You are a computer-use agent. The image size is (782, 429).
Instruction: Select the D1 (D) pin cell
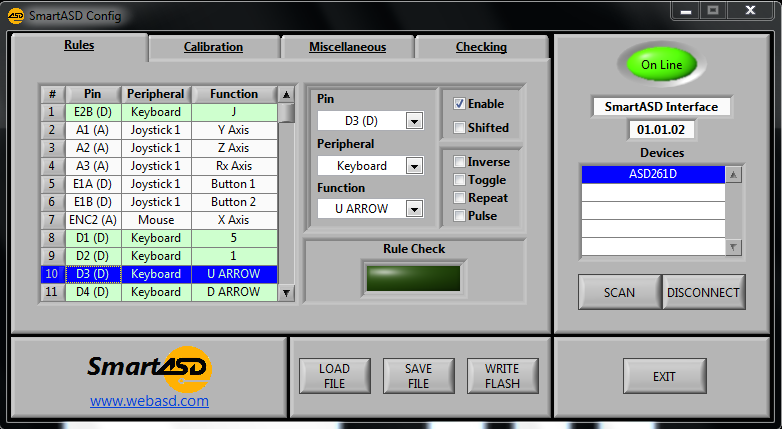point(93,238)
